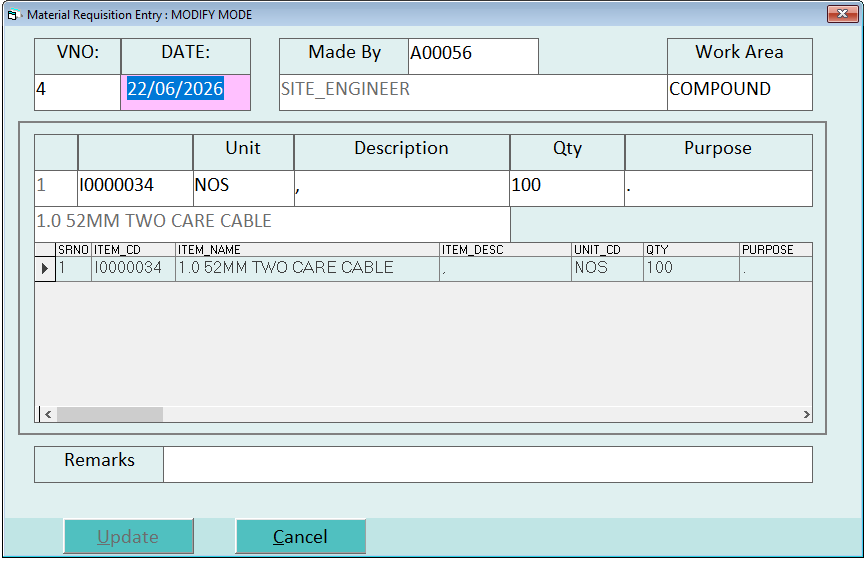Click the ITEM_DESC column header
Image resolution: width=865 pixels, height=561 pixels.
[x=505, y=249]
